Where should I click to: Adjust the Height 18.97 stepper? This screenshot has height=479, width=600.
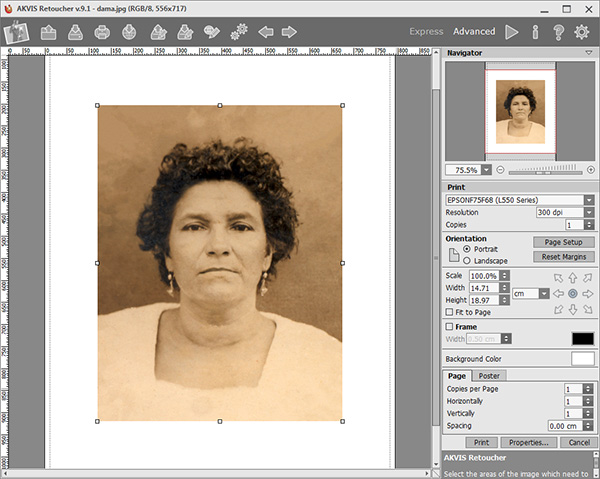pyautogui.click(x=505, y=300)
